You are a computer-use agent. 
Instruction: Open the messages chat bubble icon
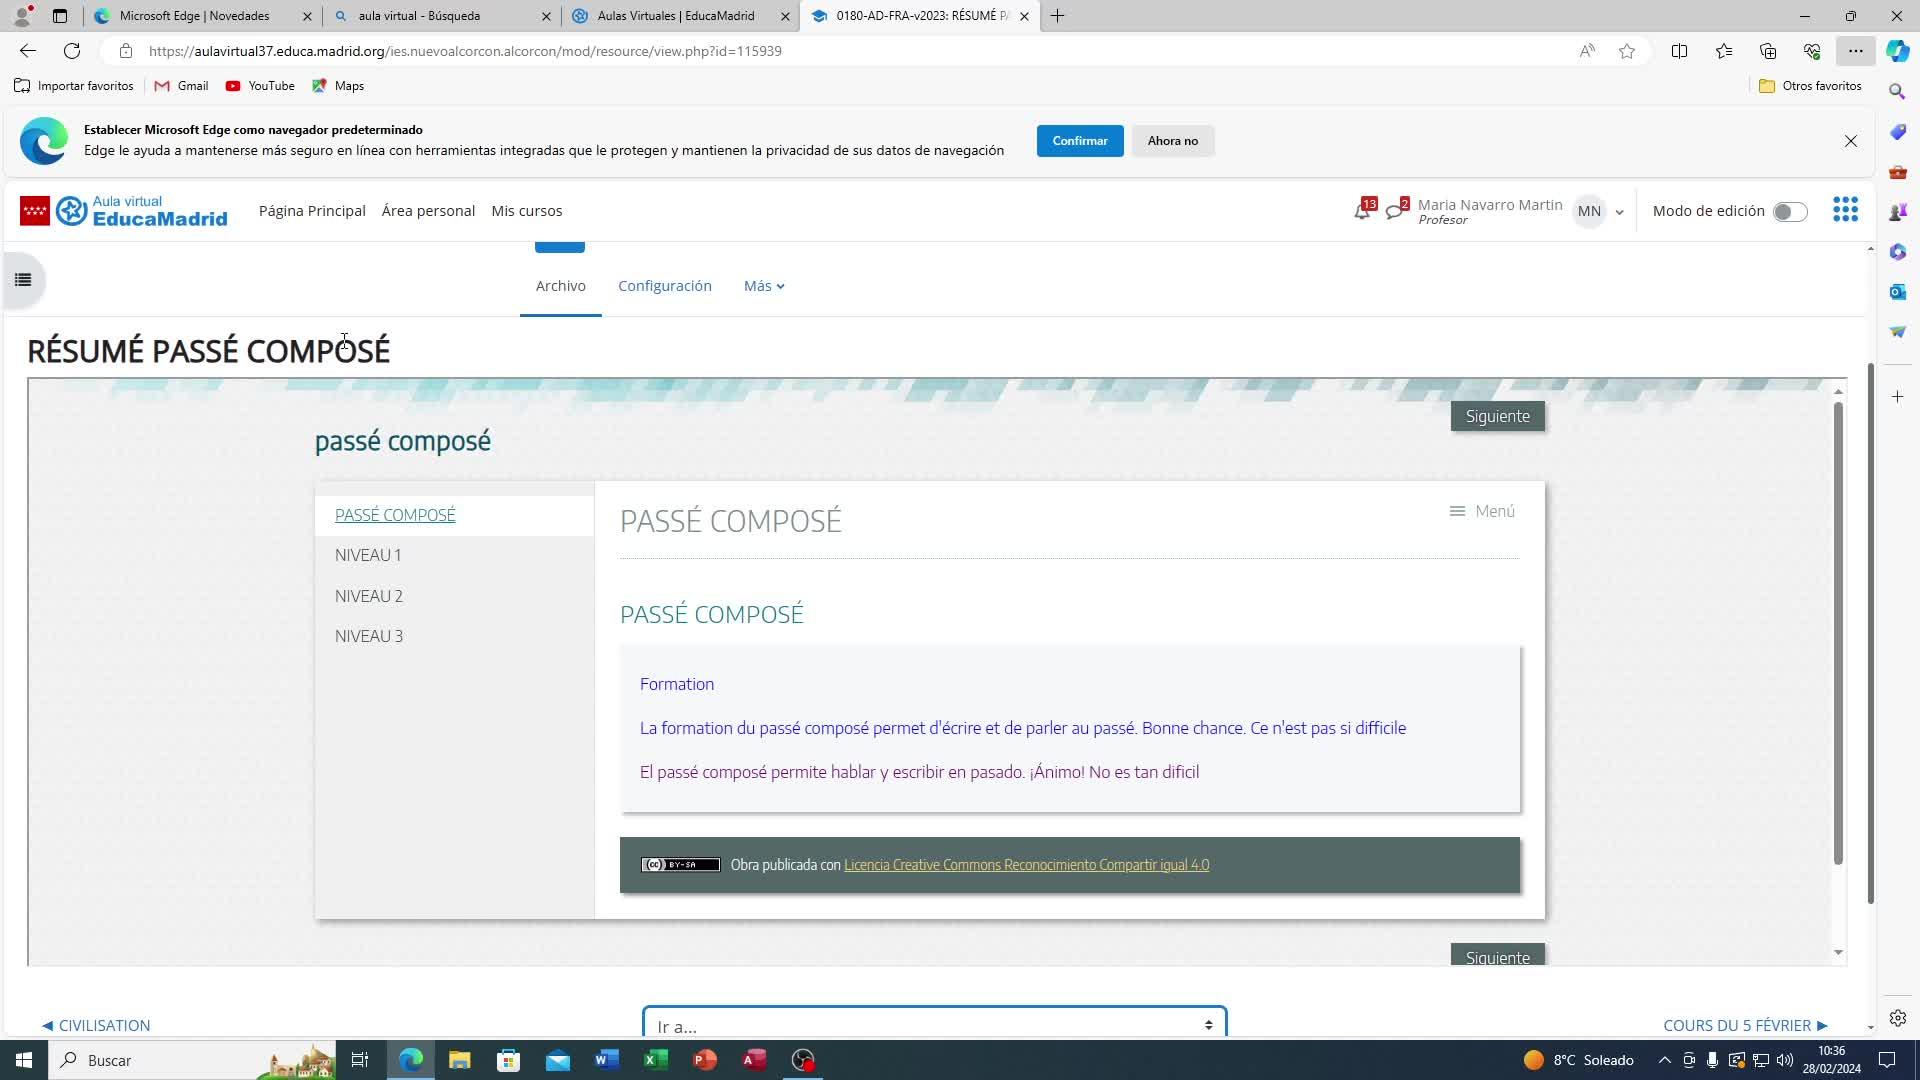[1395, 211]
